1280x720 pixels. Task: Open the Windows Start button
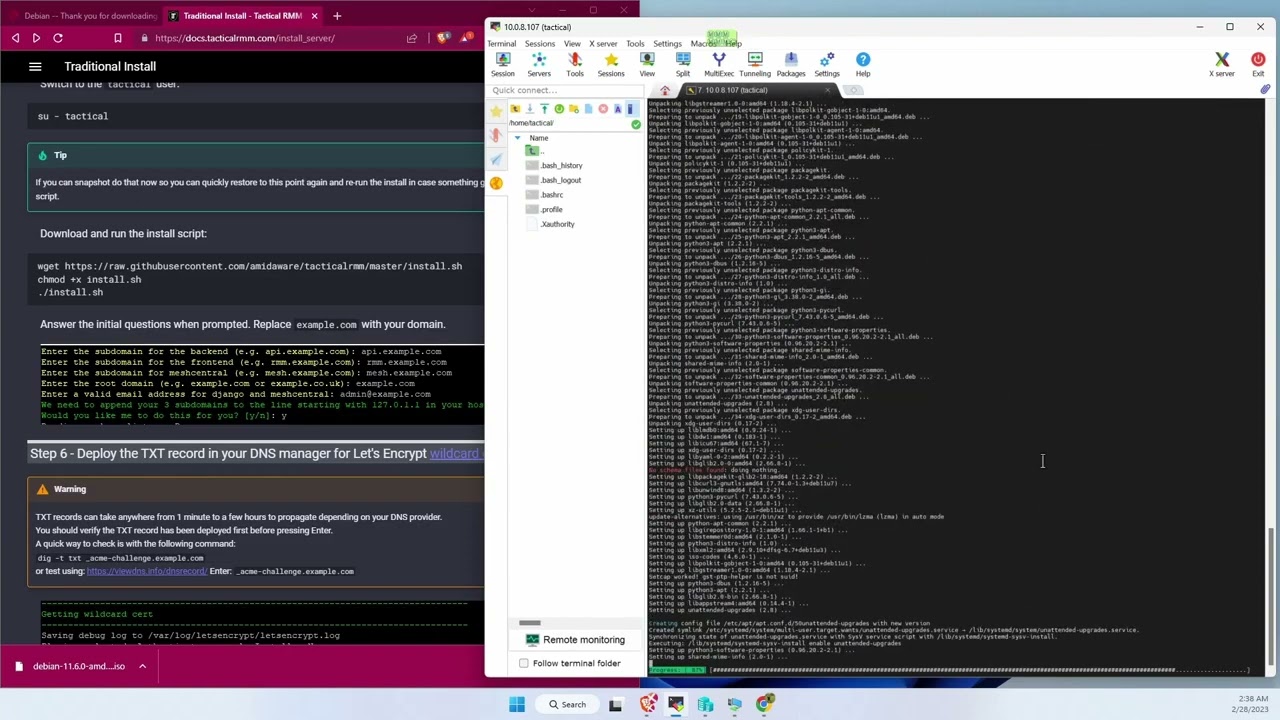point(517,704)
